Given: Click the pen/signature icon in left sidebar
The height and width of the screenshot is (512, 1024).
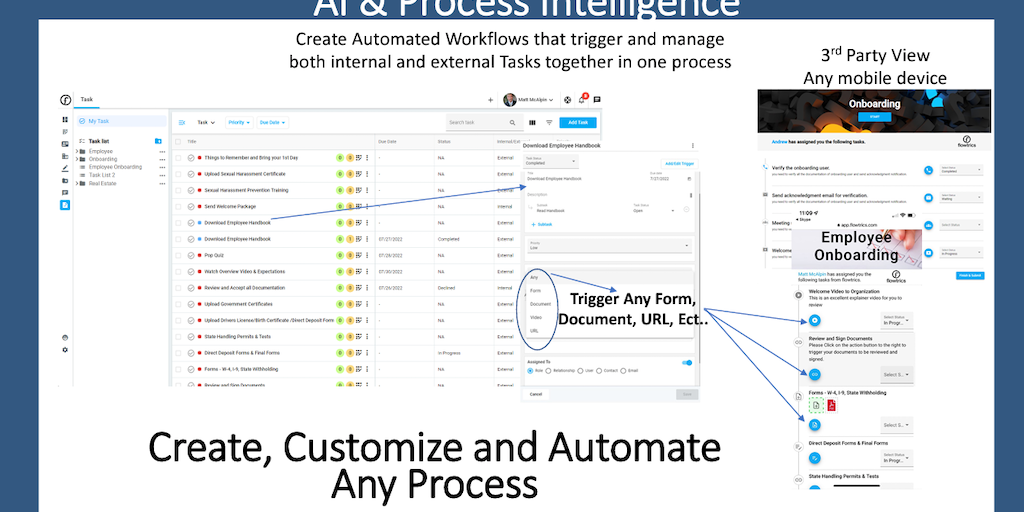Looking at the screenshot, I should coord(65,168).
